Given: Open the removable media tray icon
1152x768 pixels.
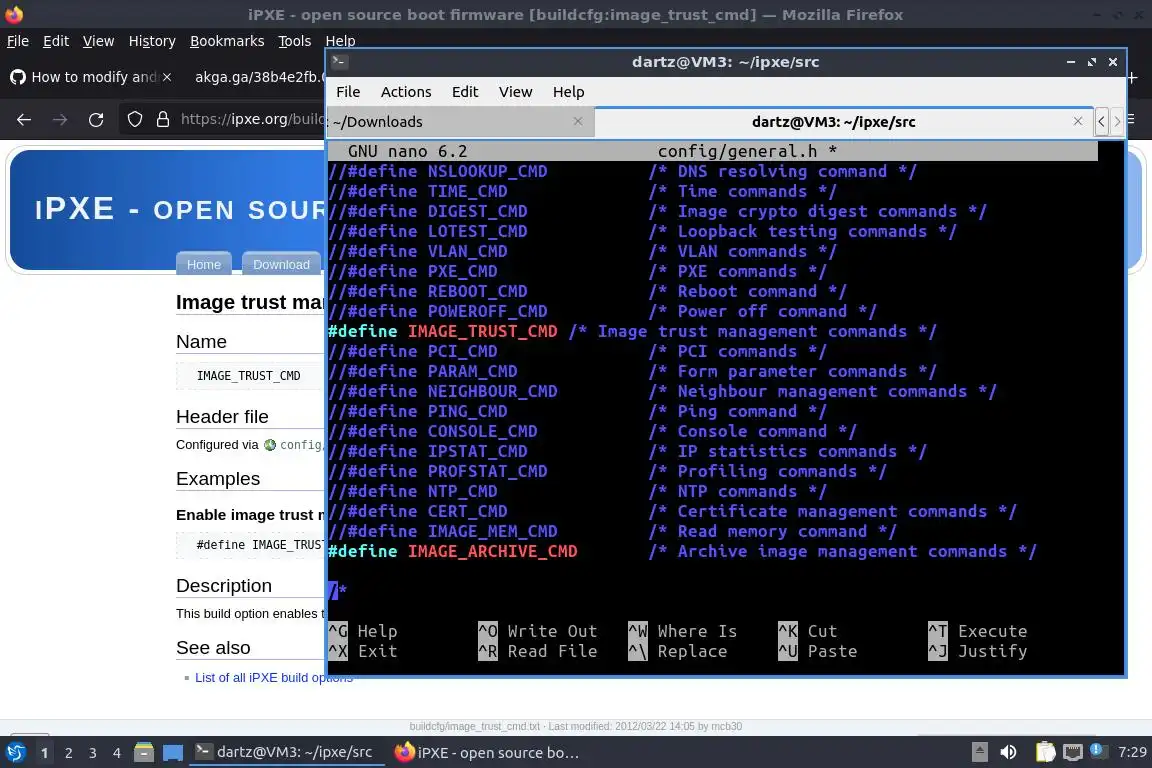Looking at the screenshot, I should click(979, 752).
